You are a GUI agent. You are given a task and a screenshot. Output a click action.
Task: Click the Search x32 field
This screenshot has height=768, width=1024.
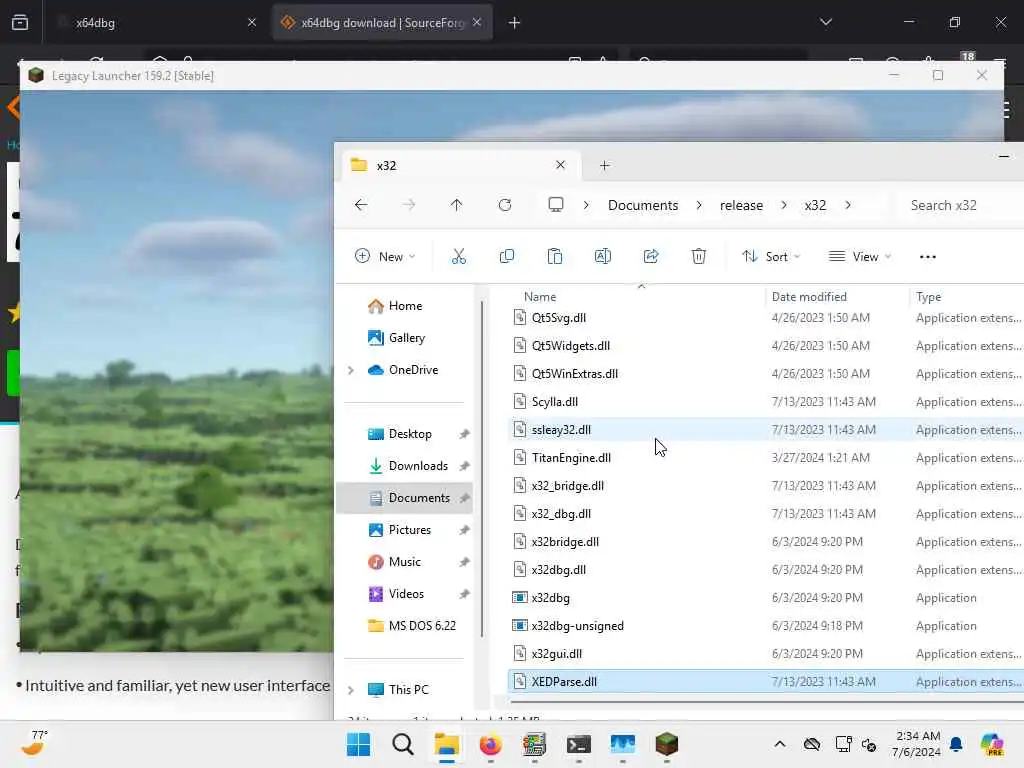click(960, 205)
